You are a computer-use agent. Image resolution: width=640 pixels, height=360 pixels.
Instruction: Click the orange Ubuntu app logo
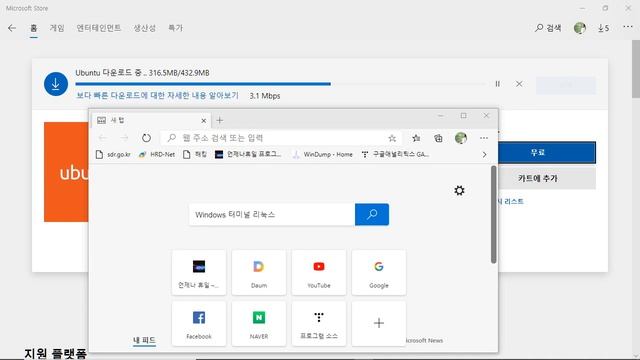click(66, 172)
